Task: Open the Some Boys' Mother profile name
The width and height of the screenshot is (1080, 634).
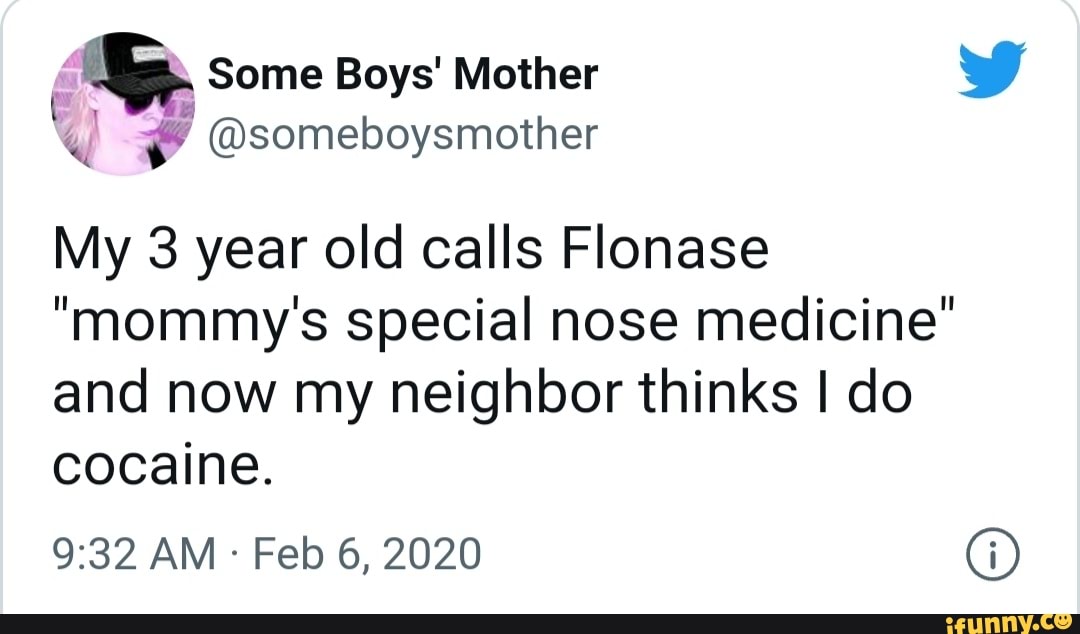Action: tap(402, 71)
